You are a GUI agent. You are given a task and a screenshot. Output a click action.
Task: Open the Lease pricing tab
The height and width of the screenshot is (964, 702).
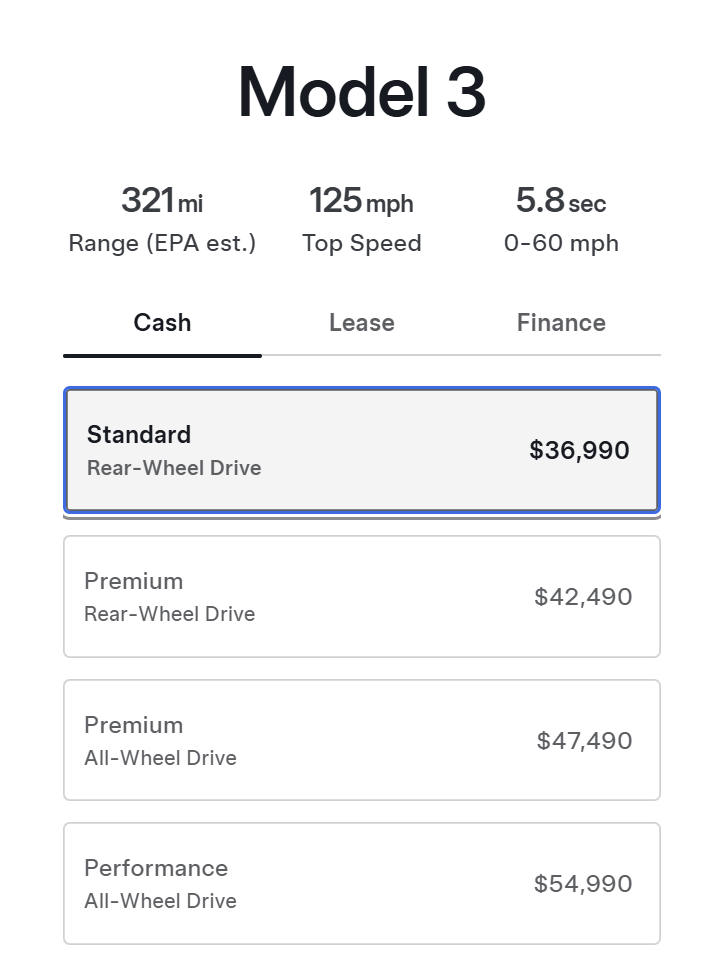click(x=361, y=323)
